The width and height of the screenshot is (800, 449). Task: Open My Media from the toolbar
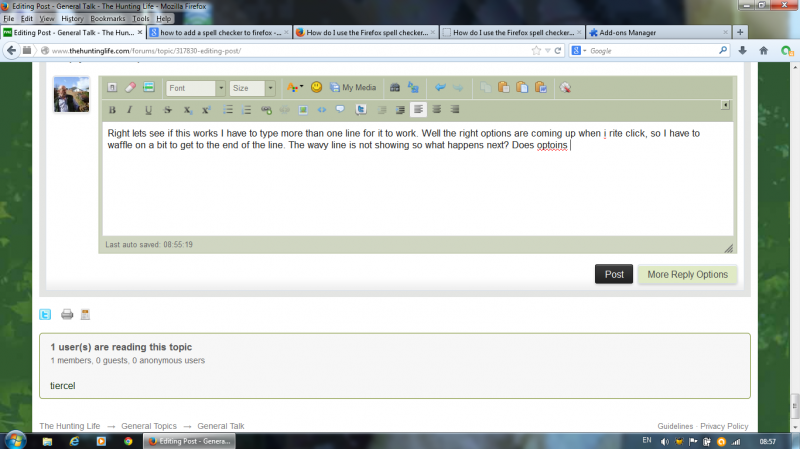tap(353, 88)
